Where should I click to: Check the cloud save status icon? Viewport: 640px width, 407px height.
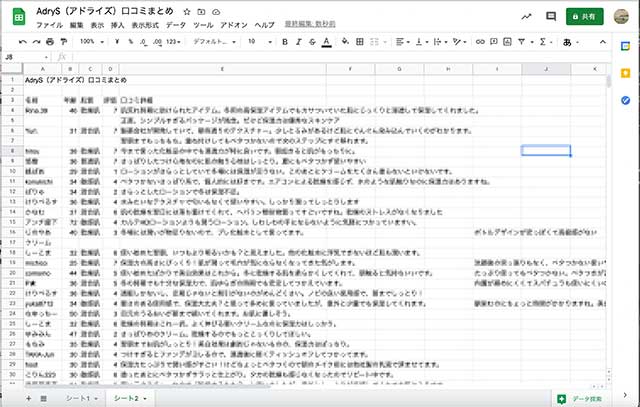pos(216,12)
